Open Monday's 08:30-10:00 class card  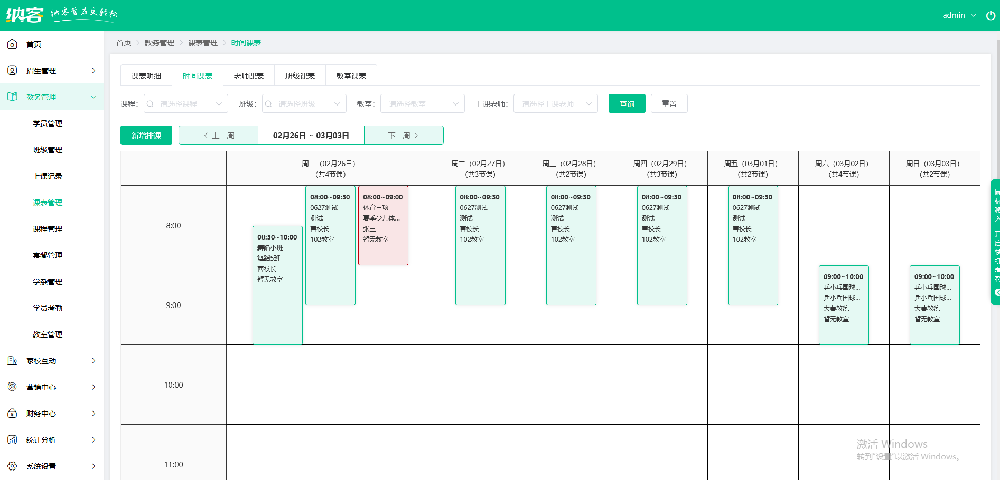pos(278,285)
